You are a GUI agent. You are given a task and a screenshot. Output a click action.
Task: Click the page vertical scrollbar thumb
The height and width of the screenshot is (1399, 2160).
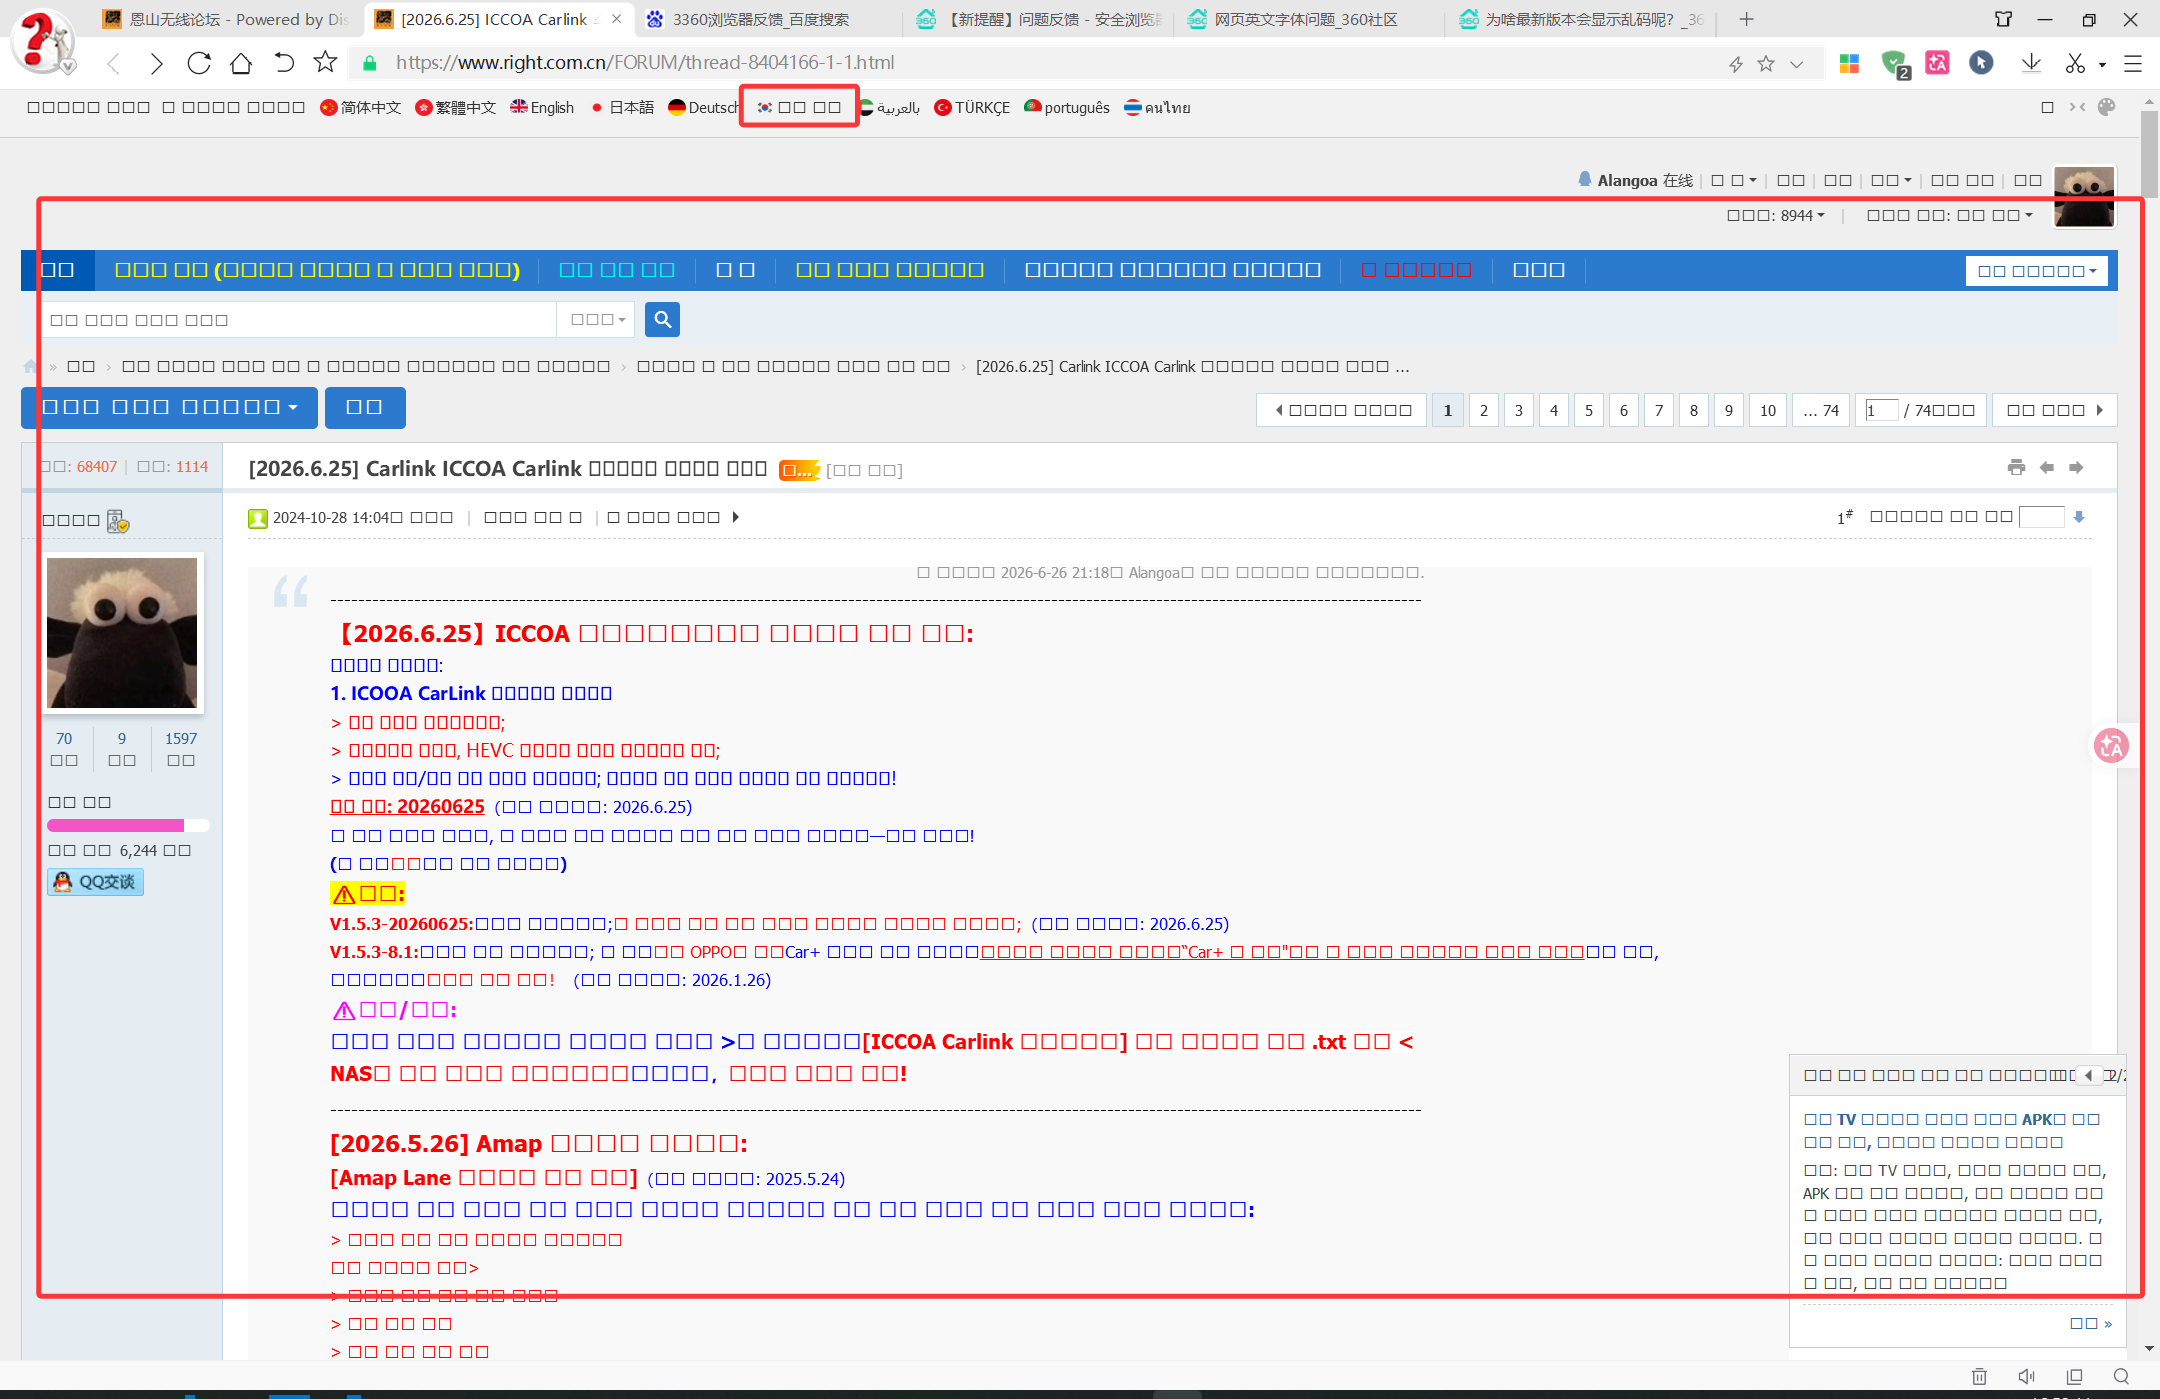pyautogui.click(x=2149, y=152)
